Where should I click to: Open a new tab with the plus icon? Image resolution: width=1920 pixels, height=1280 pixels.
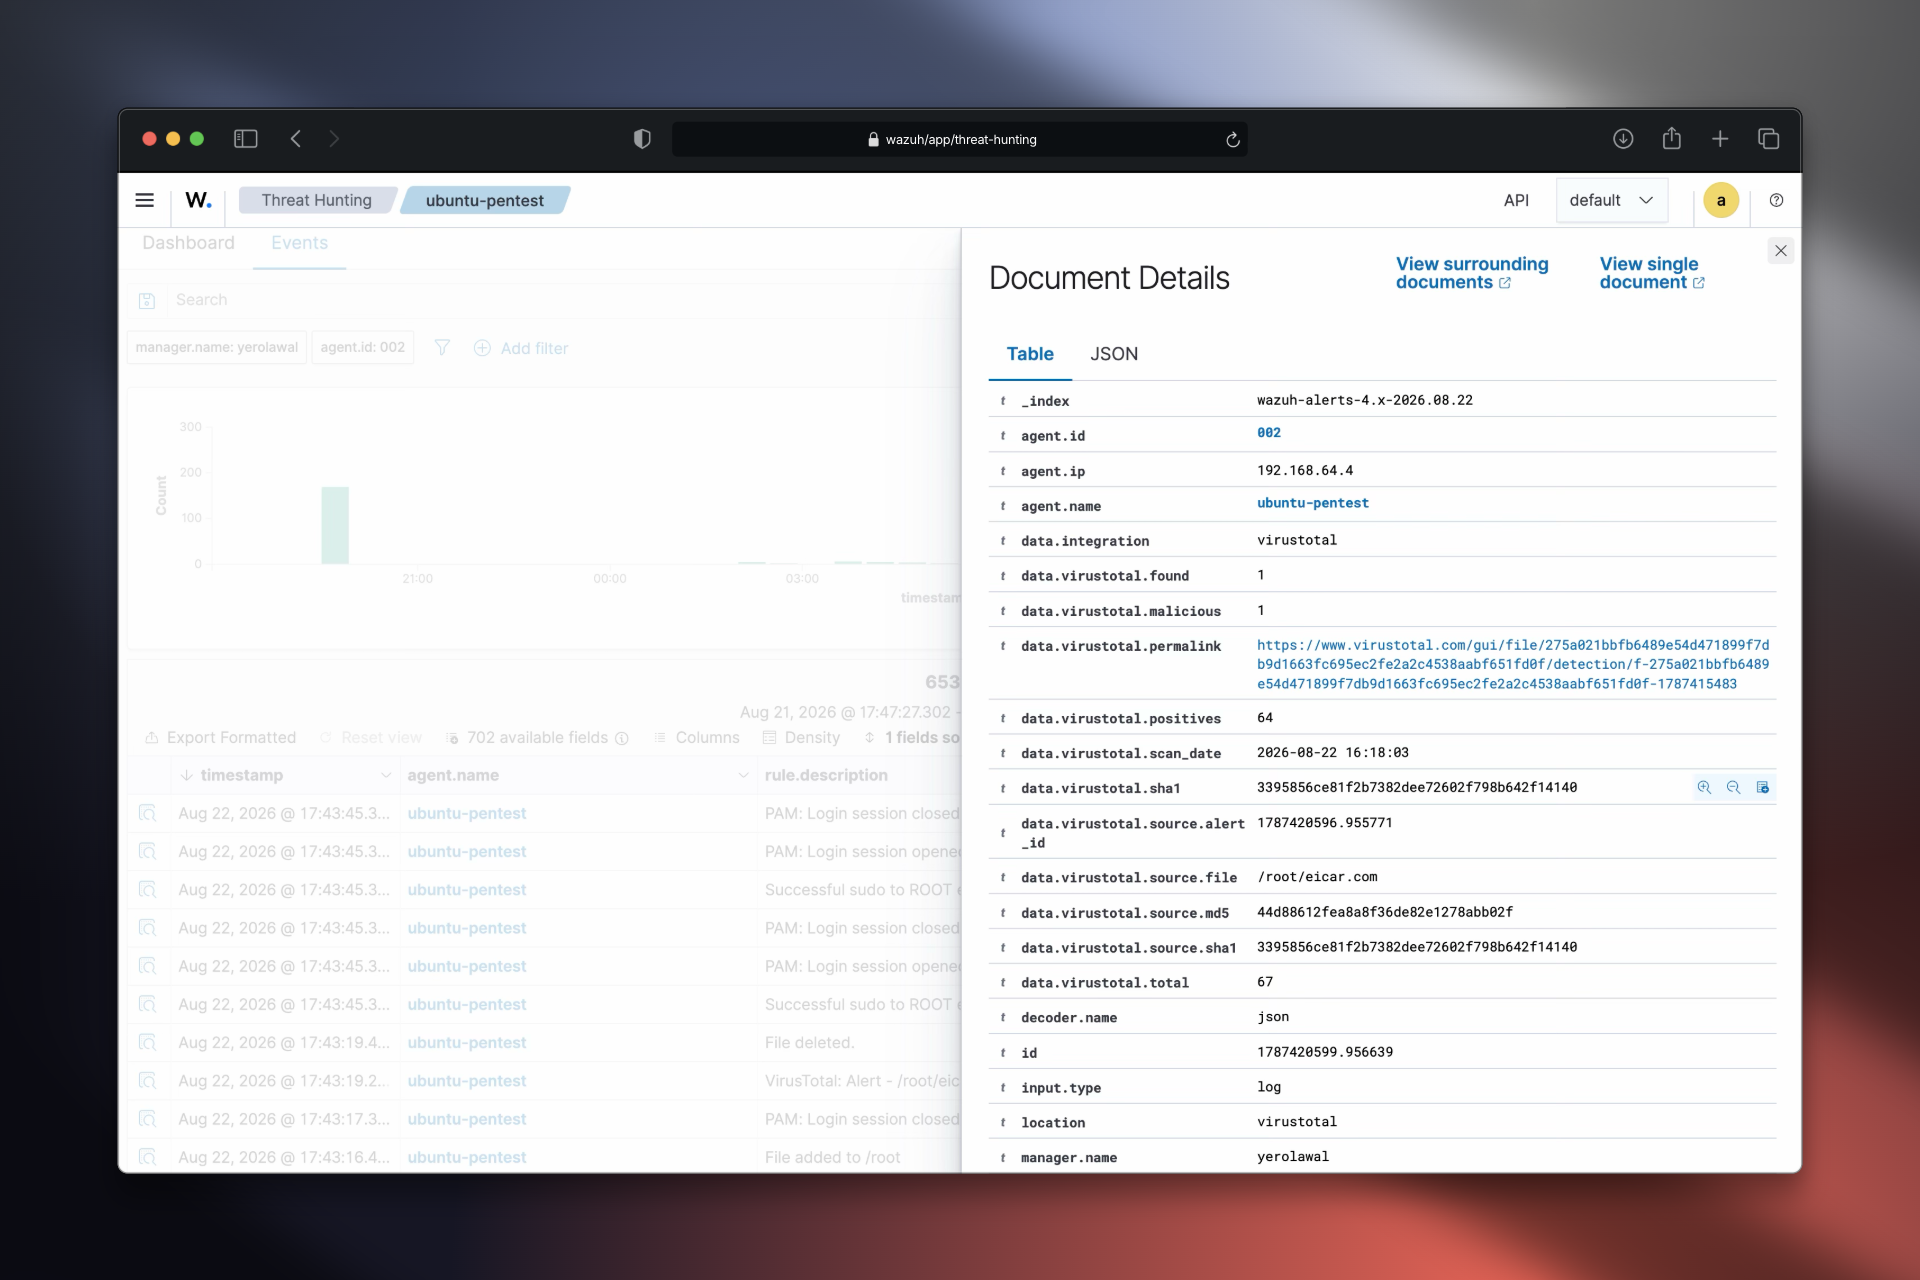click(1720, 139)
